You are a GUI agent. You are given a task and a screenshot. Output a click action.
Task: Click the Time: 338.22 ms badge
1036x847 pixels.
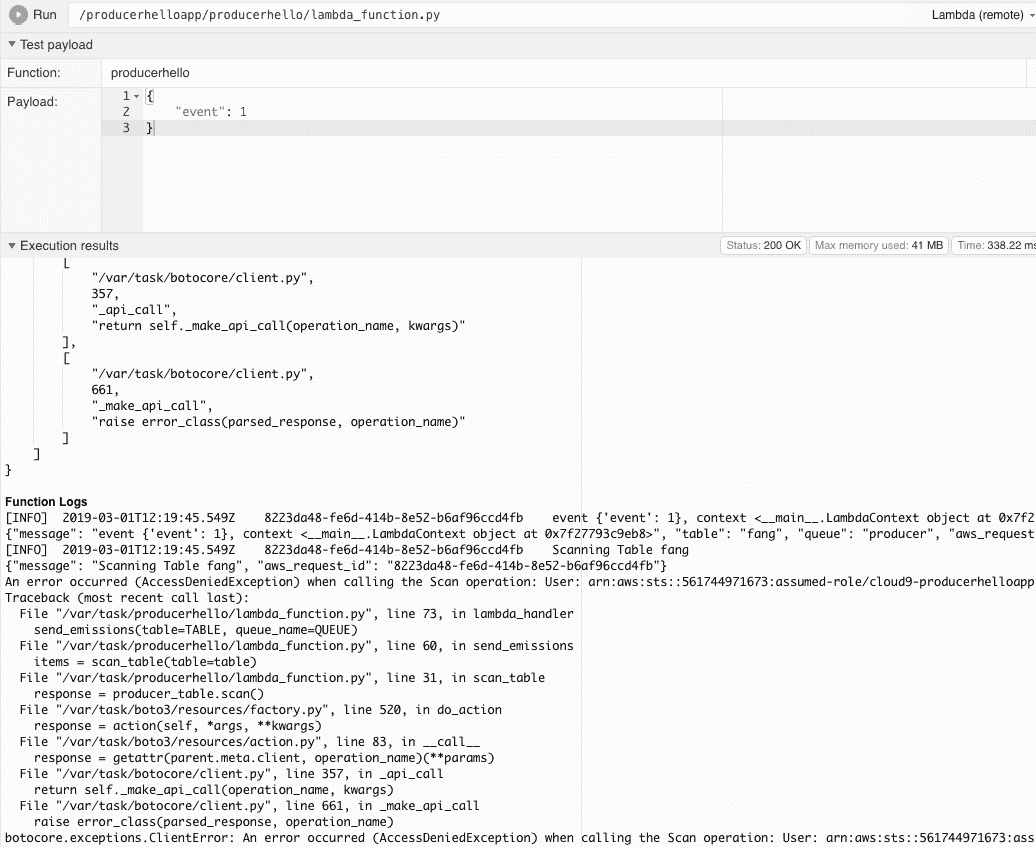tap(995, 245)
